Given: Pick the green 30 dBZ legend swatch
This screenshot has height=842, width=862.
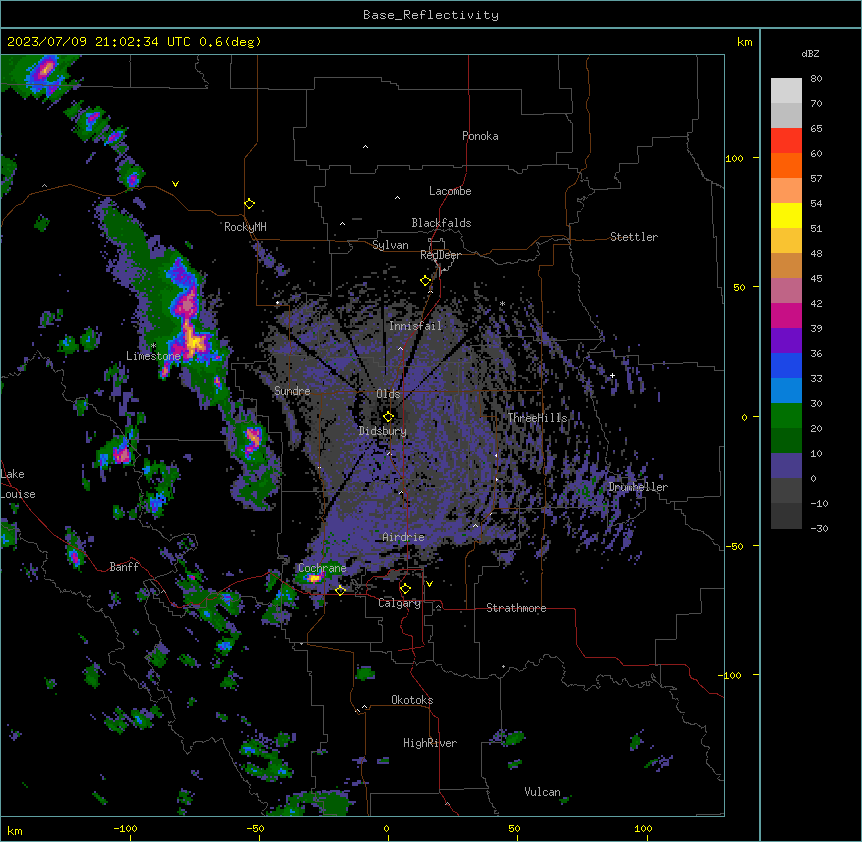Looking at the screenshot, I should (x=786, y=416).
